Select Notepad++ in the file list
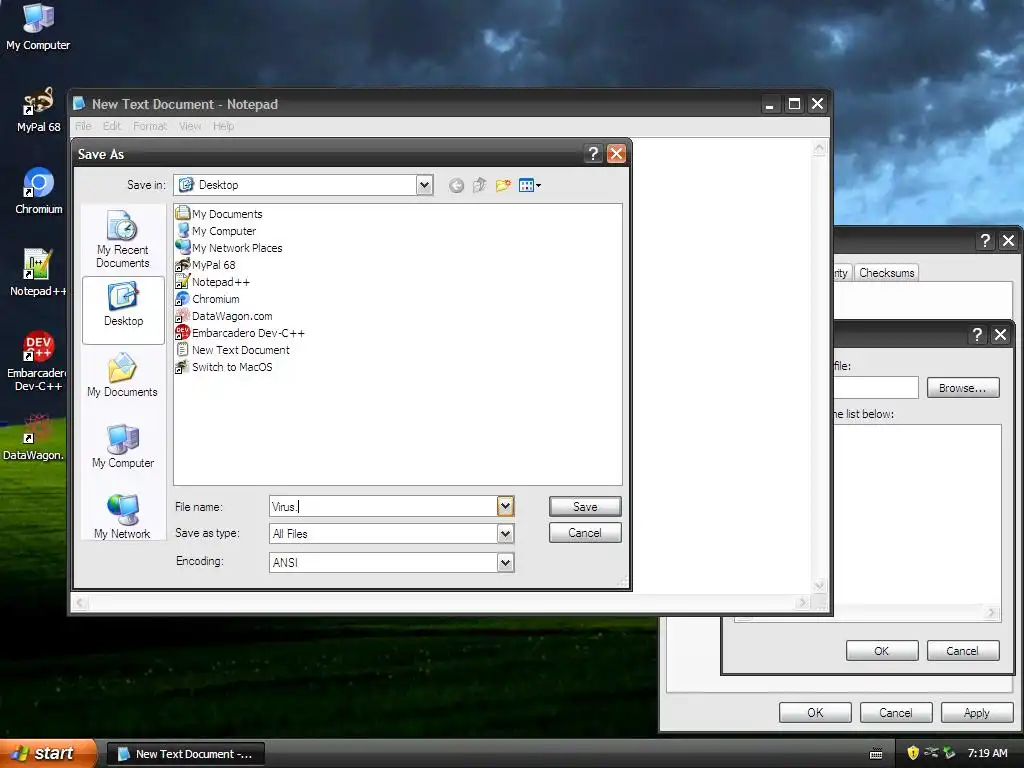 213,281
